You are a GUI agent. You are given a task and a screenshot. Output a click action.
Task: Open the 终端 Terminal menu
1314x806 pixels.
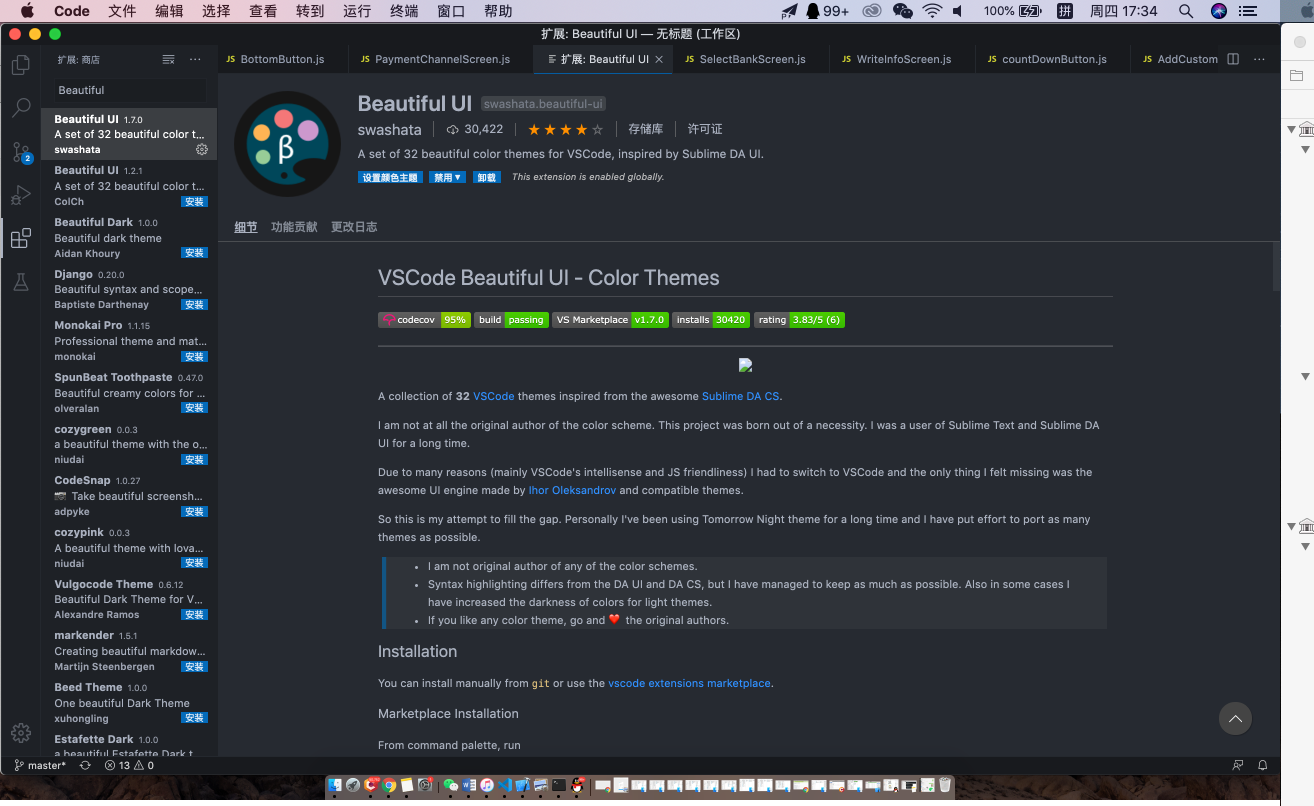click(404, 11)
